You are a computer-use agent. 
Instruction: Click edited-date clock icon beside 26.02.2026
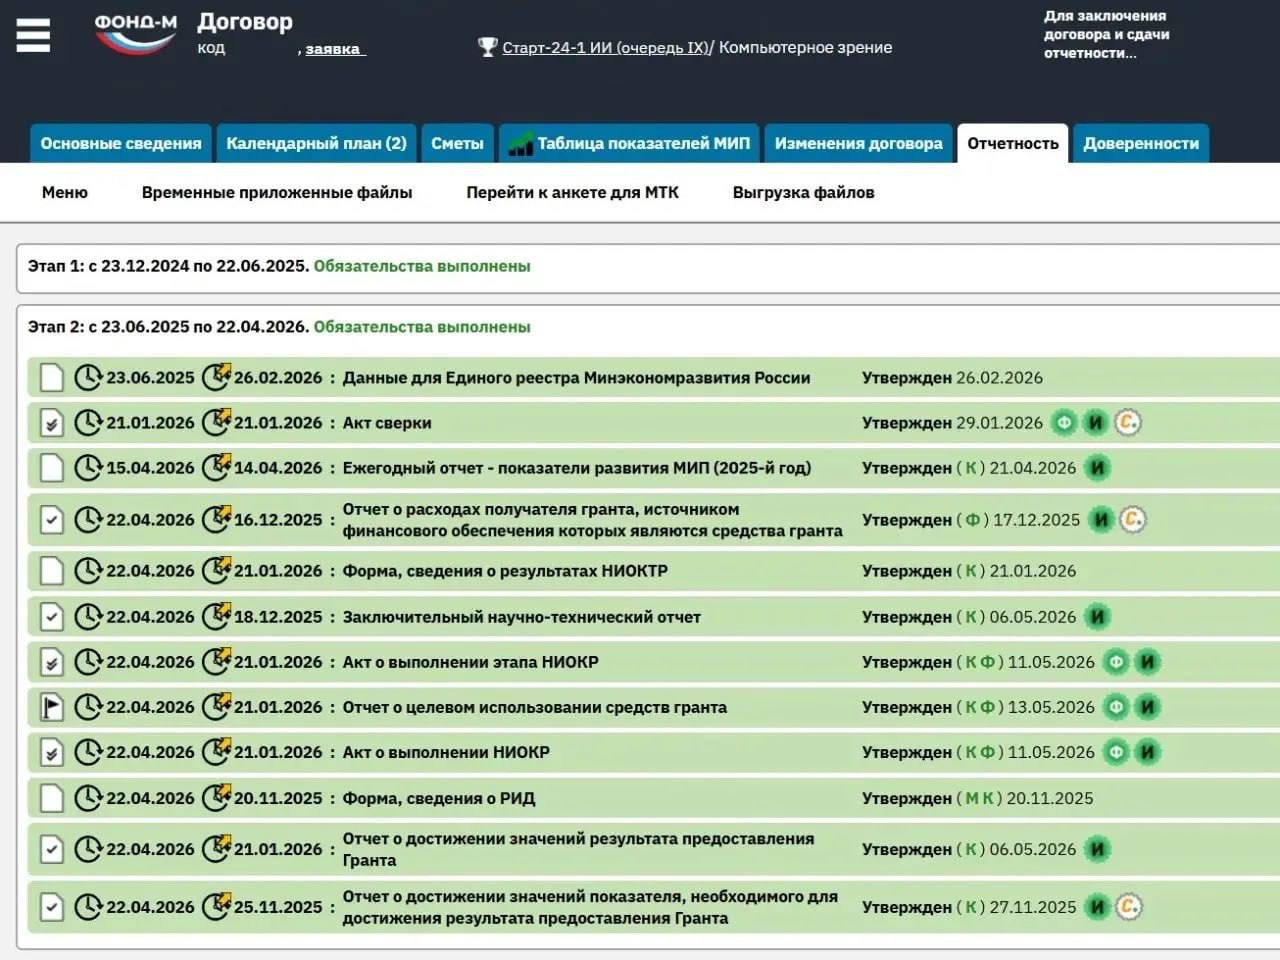point(216,377)
